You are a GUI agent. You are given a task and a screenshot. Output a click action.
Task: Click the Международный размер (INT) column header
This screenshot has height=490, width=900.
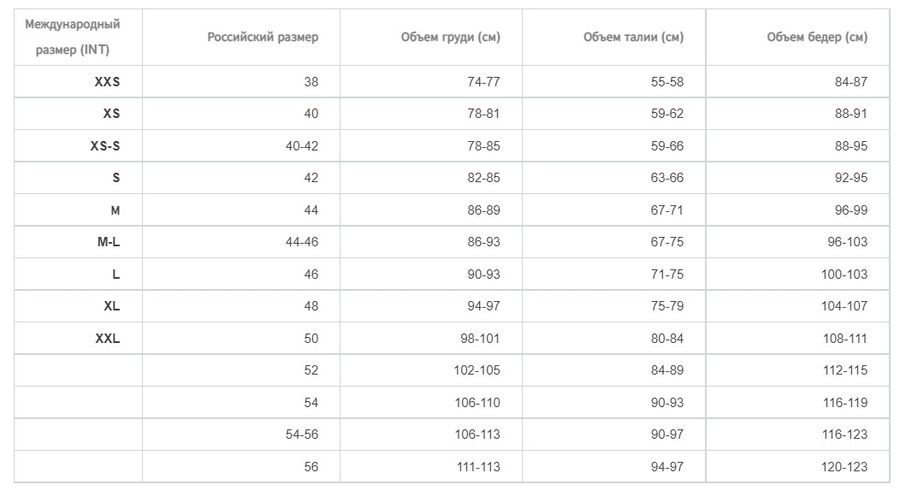72,37
